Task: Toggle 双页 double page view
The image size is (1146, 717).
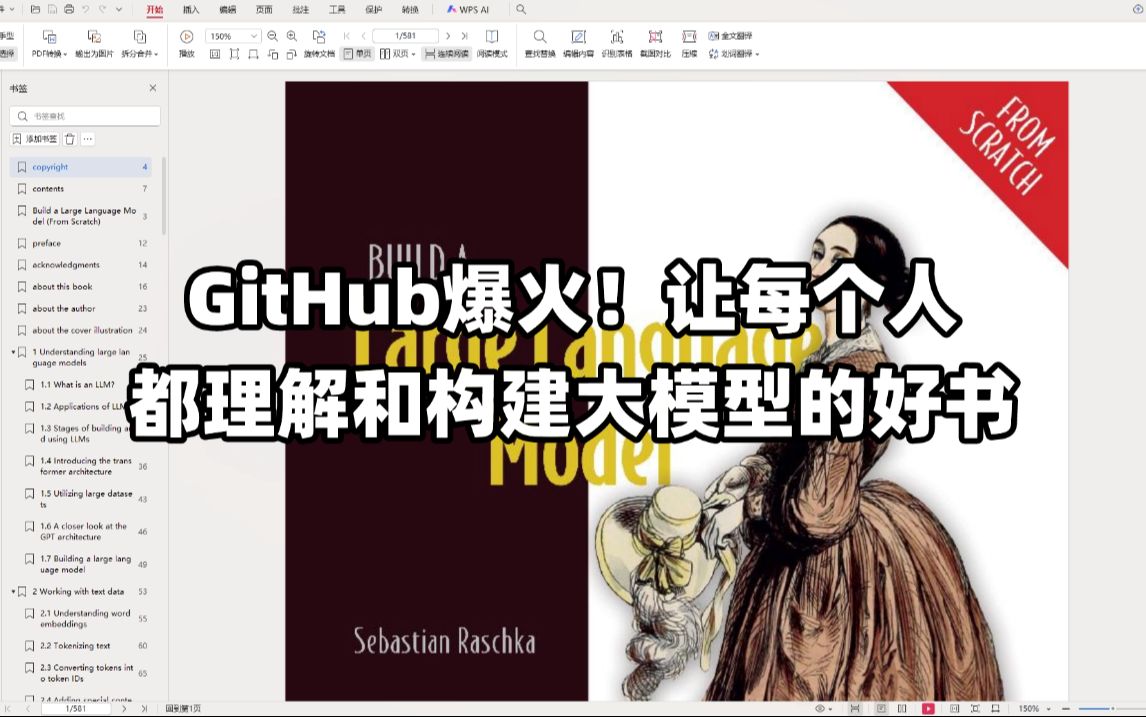Action: tap(398, 54)
